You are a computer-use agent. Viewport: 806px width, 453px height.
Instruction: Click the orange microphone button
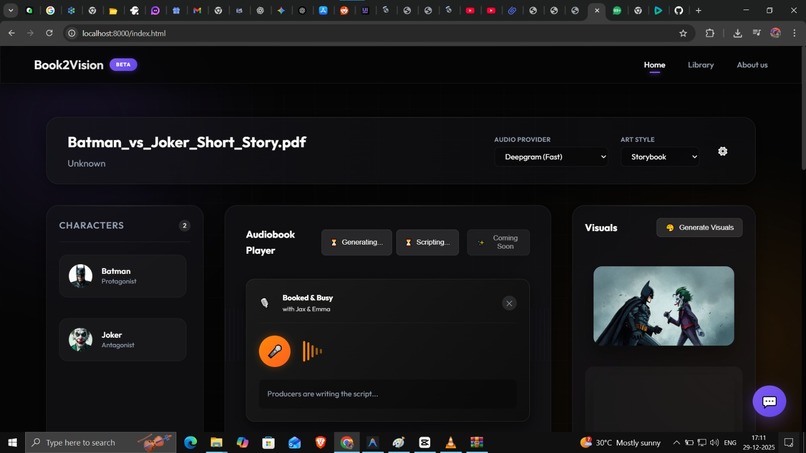pyautogui.click(x=274, y=351)
